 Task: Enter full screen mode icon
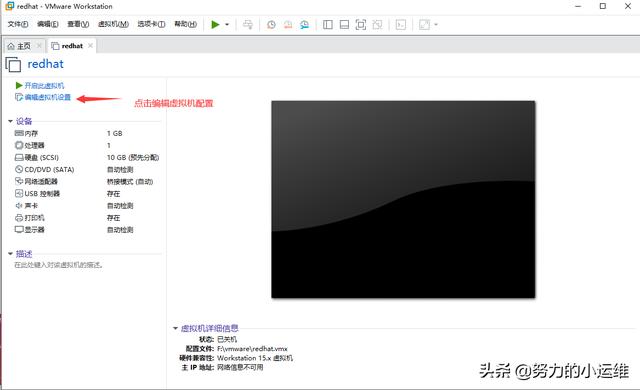coord(361,24)
